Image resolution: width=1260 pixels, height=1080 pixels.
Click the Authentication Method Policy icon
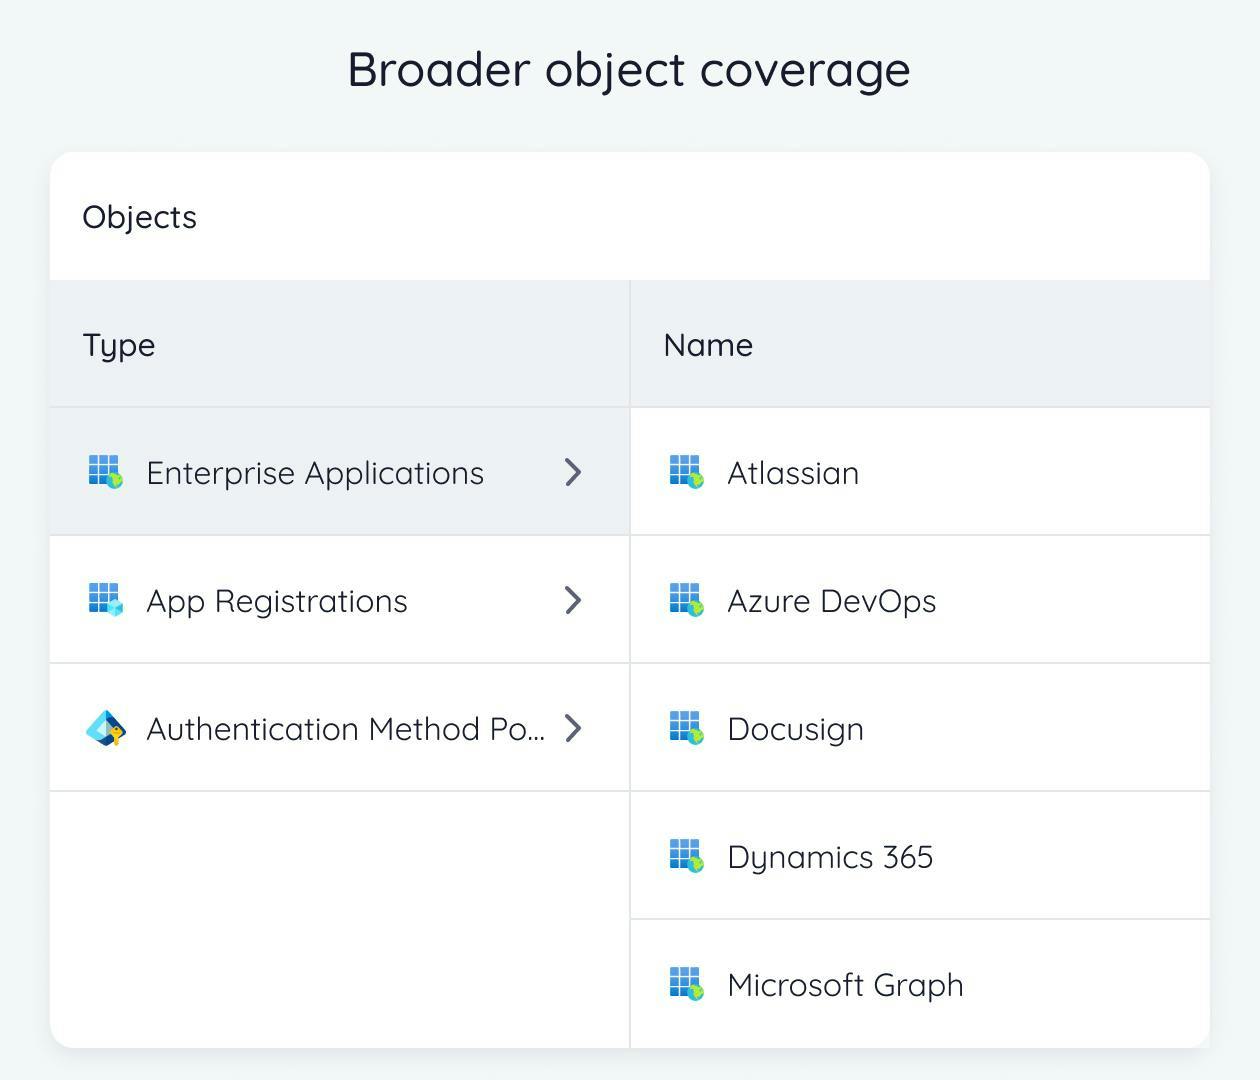click(105, 729)
